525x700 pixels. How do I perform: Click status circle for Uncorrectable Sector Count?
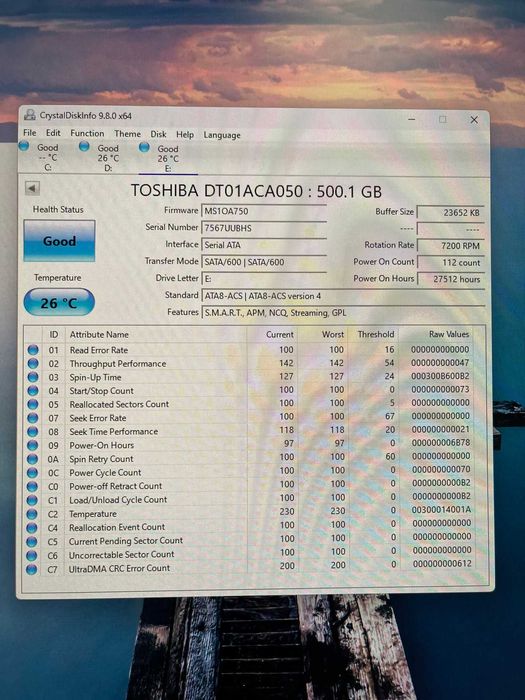click(32, 555)
